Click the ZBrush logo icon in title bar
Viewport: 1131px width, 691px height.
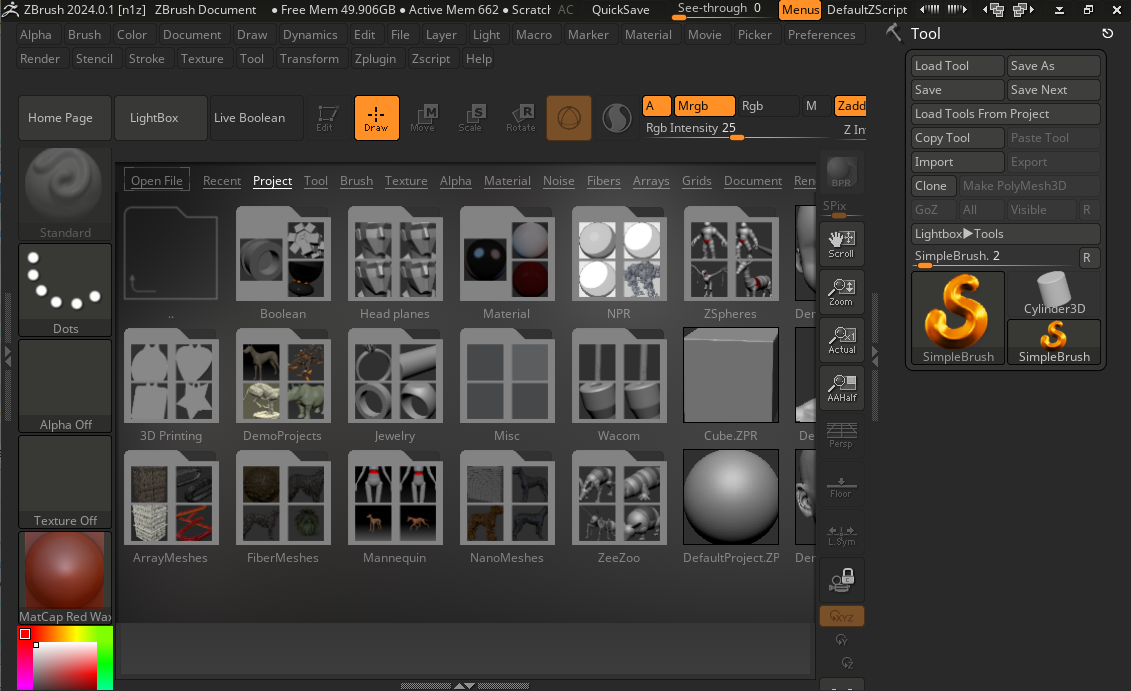pyautogui.click(x=10, y=9)
